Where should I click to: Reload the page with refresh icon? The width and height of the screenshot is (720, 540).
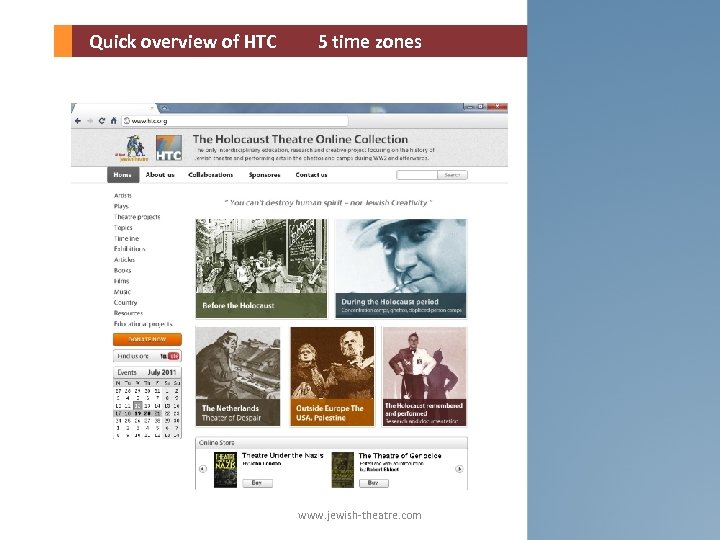click(102, 121)
